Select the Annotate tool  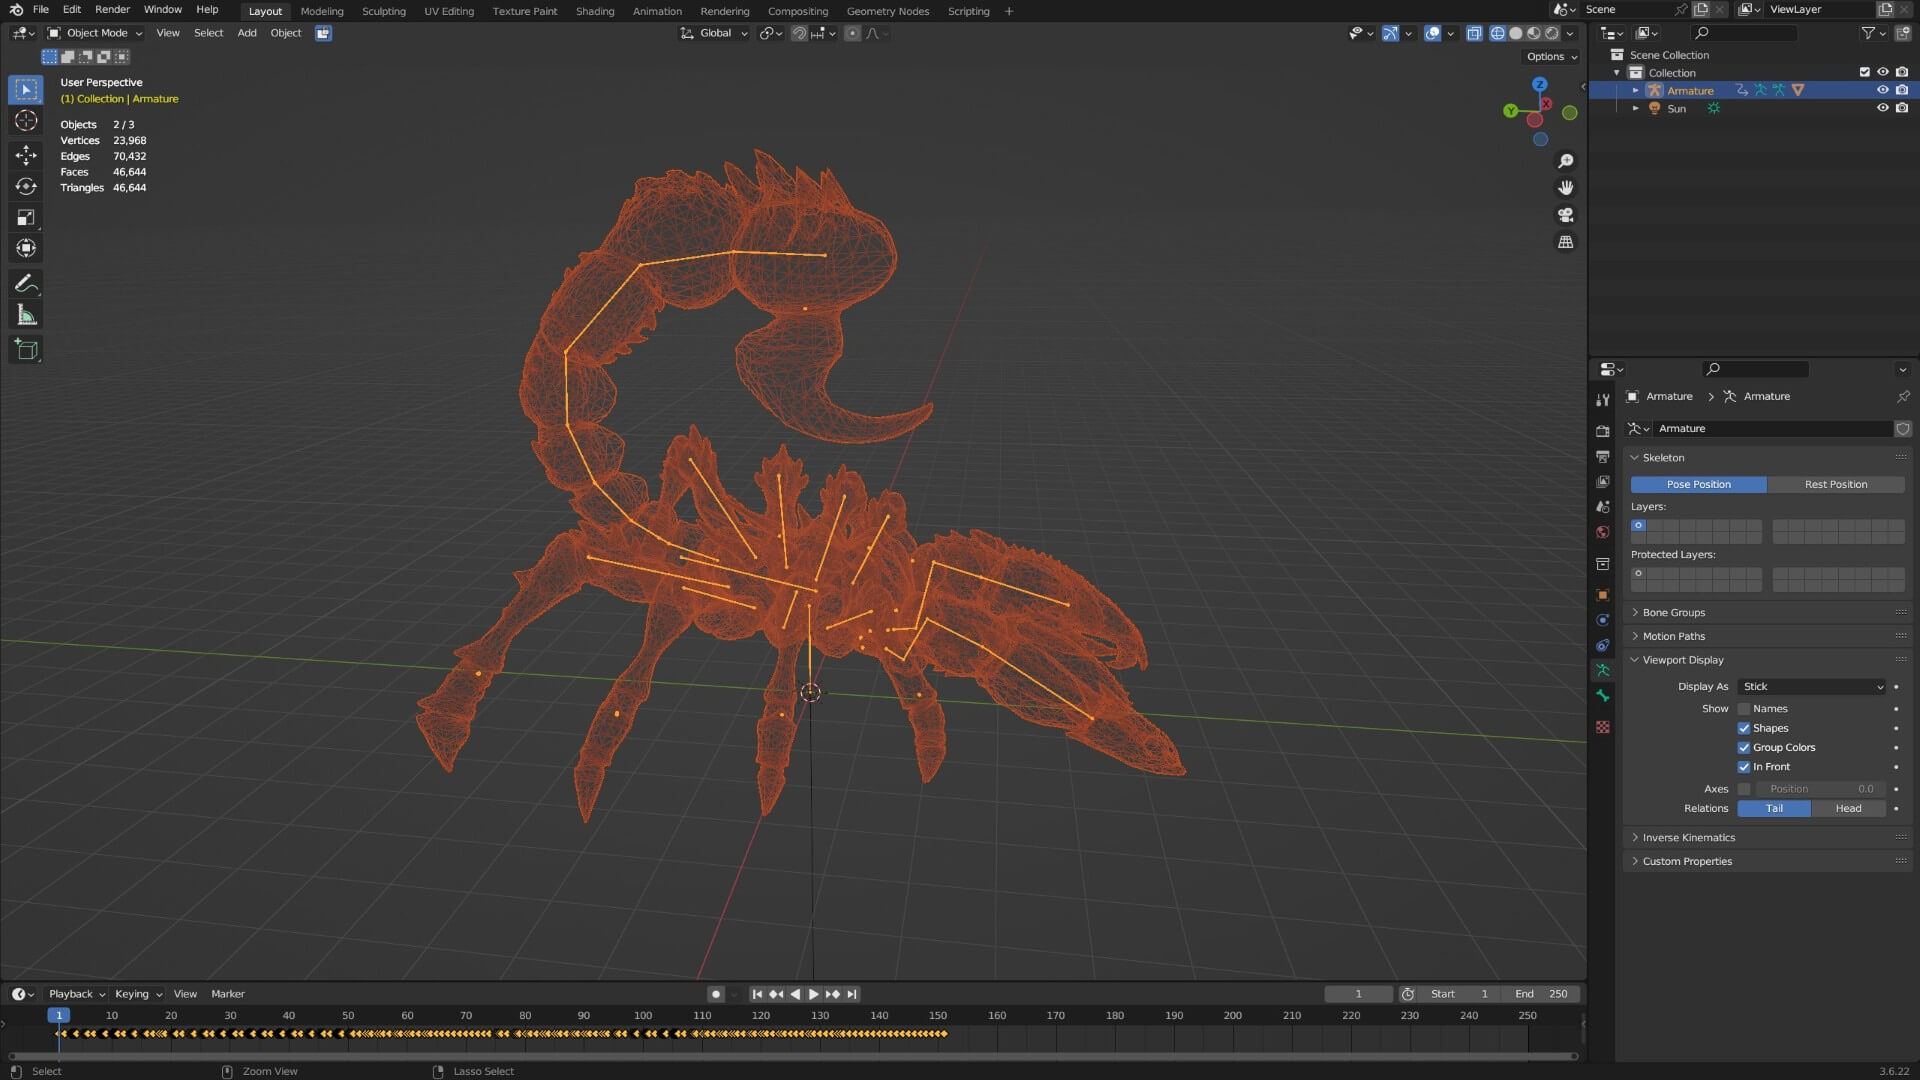pyautogui.click(x=26, y=284)
